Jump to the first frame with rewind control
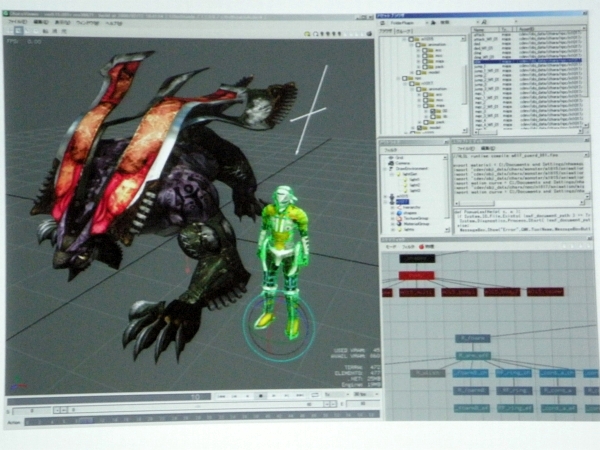This screenshot has height=450, width=600. pos(221,396)
